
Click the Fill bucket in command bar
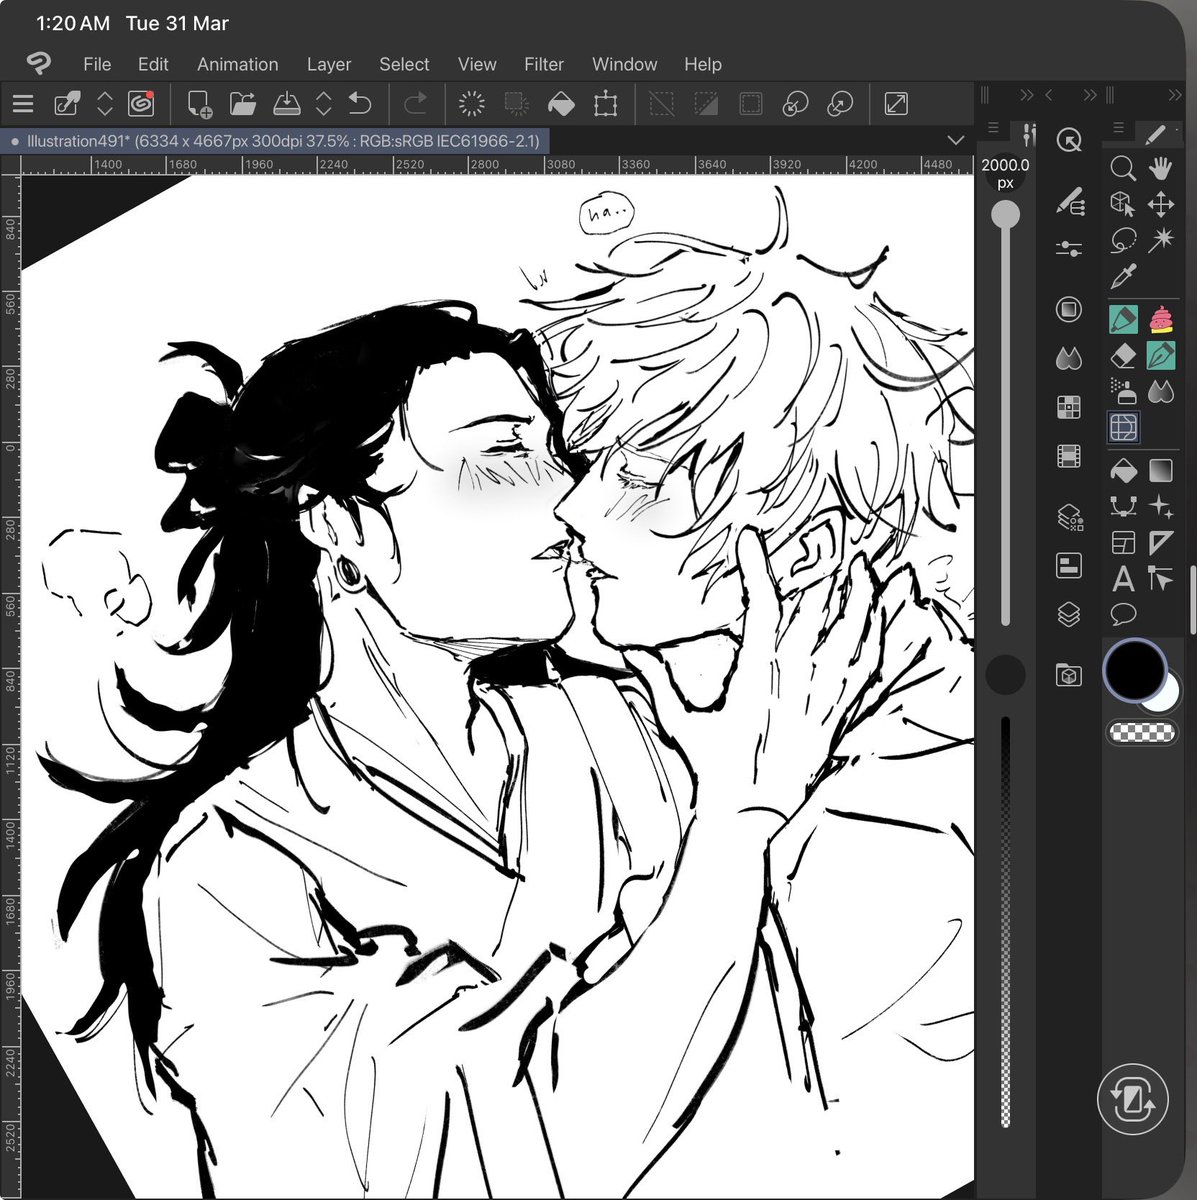pyautogui.click(x=561, y=104)
